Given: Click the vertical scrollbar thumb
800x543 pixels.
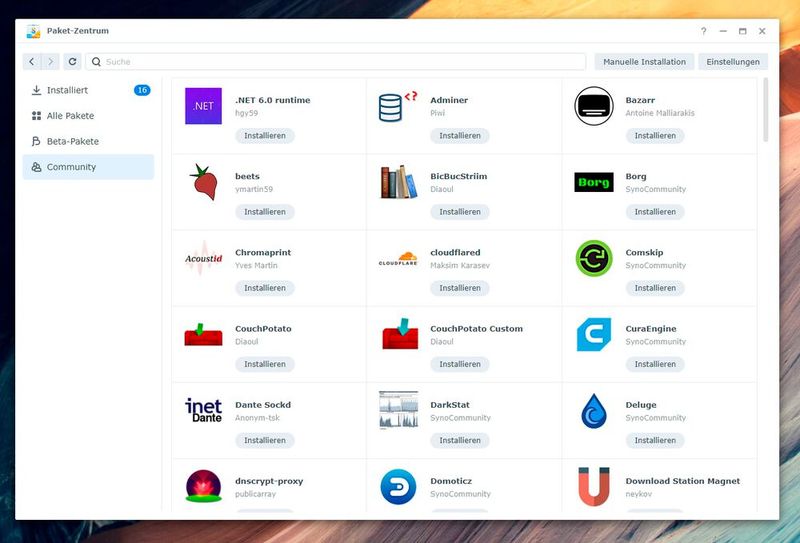Looking at the screenshot, I should pos(765,110).
